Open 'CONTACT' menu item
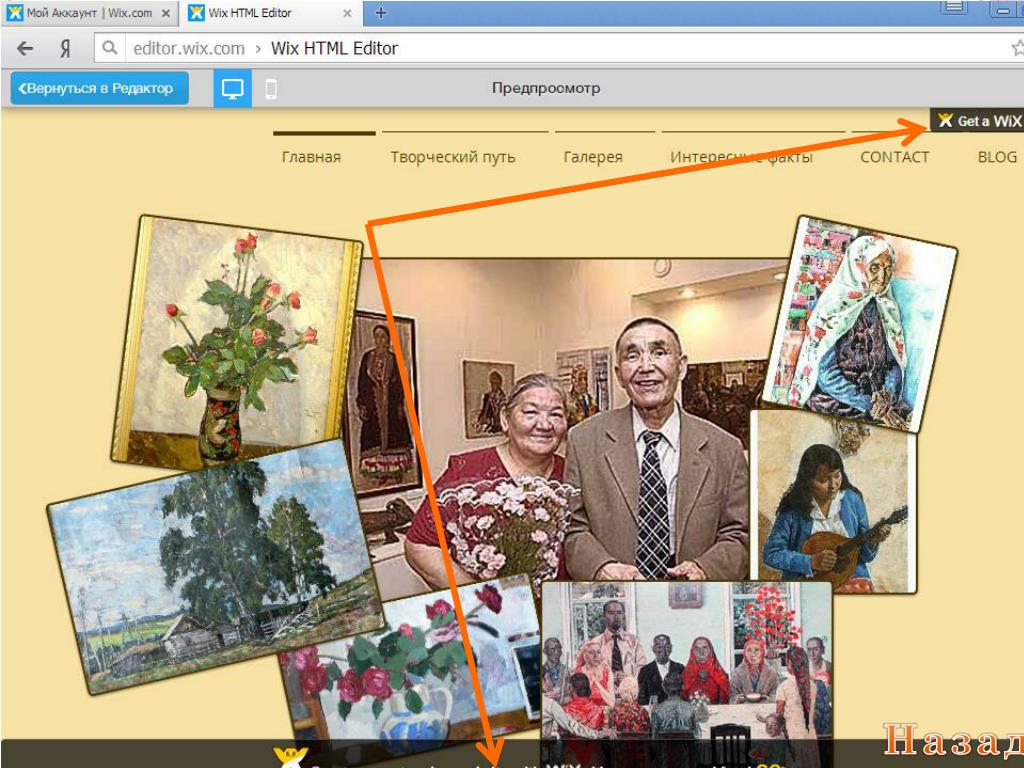Viewport: 1024px width, 768px height. coord(894,157)
